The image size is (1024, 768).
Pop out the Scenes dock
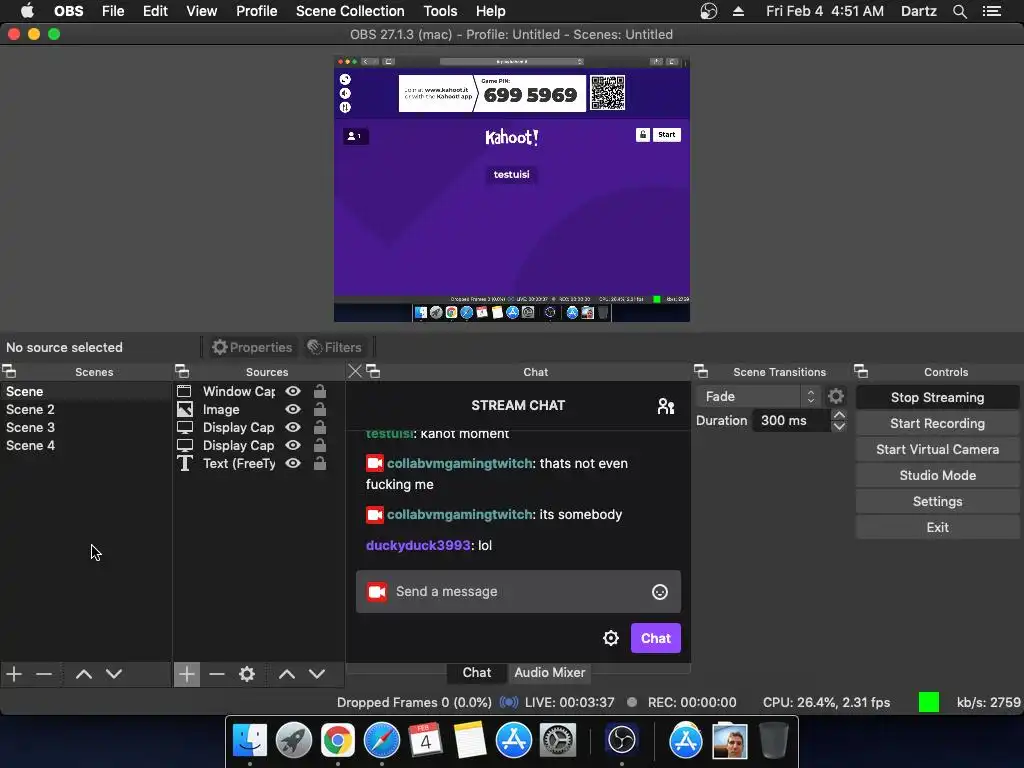pos(9,372)
